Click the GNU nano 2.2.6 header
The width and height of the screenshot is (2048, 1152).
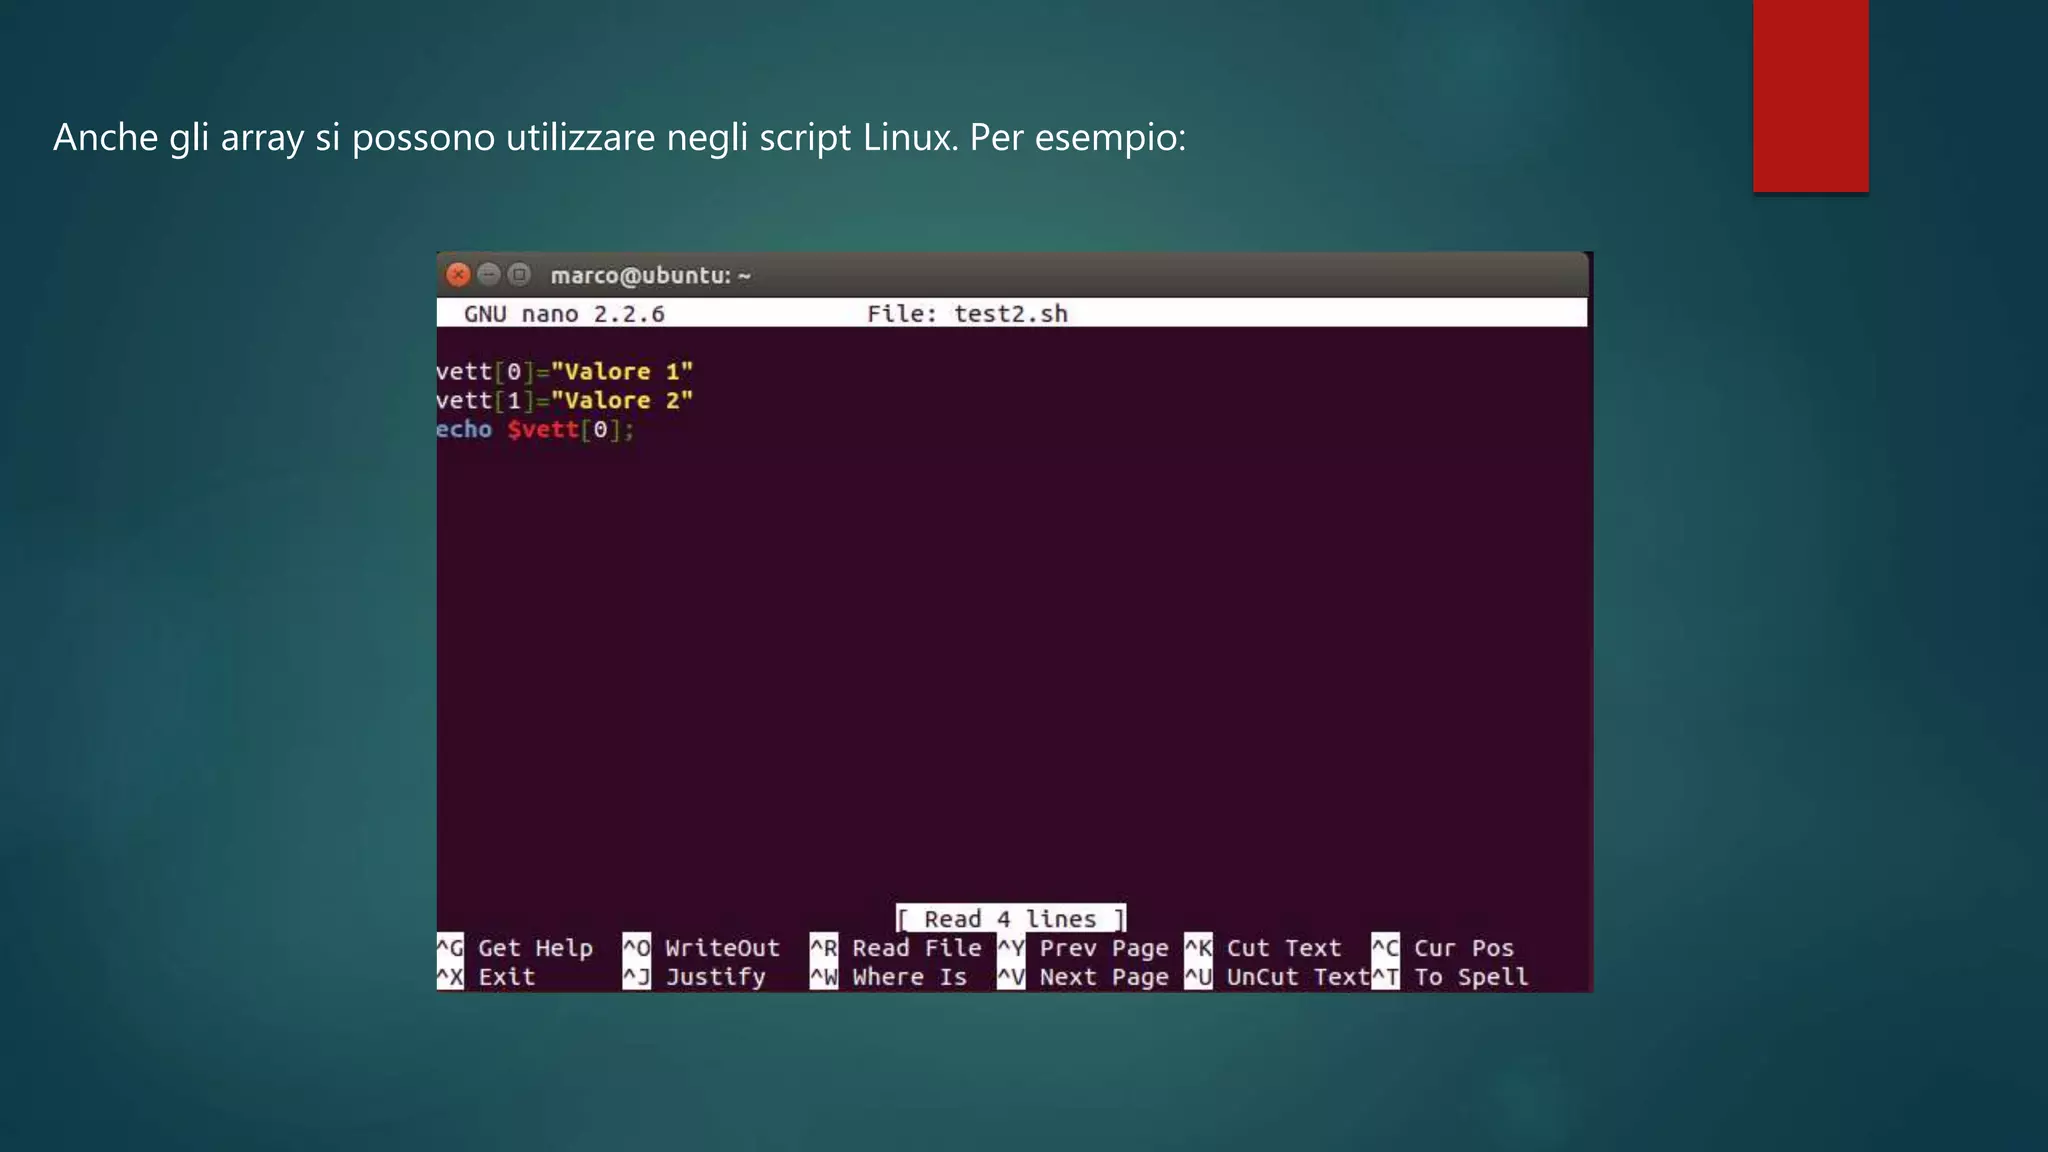[x=564, y=314]
